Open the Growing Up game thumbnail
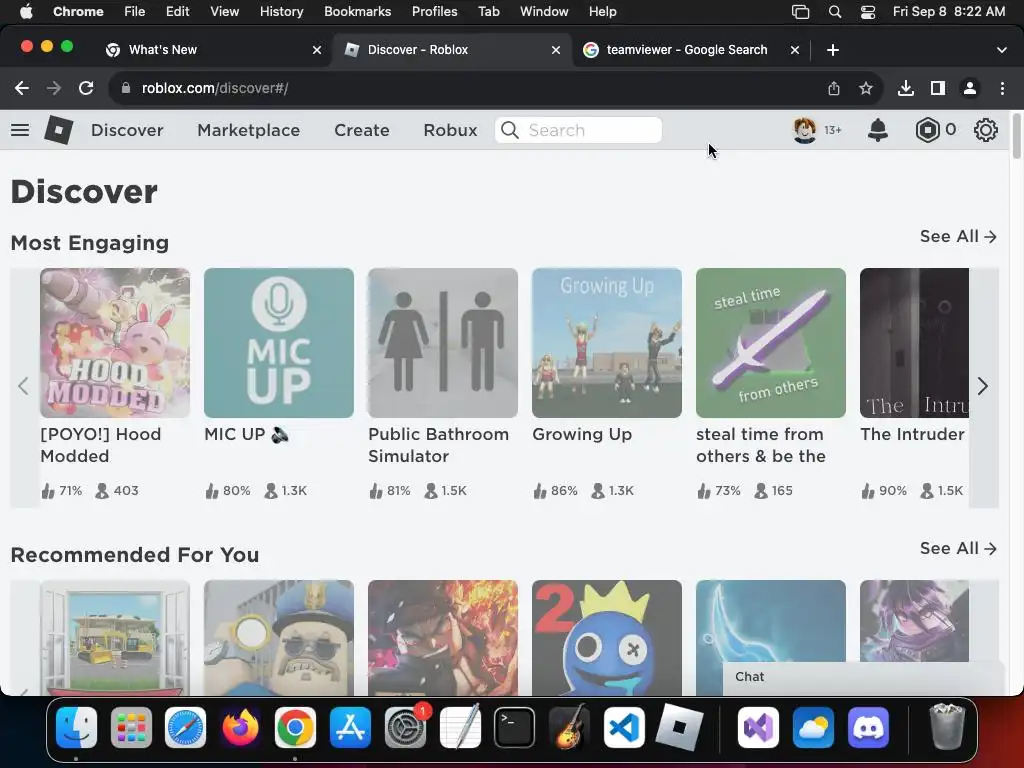 [x=607, y=343]
